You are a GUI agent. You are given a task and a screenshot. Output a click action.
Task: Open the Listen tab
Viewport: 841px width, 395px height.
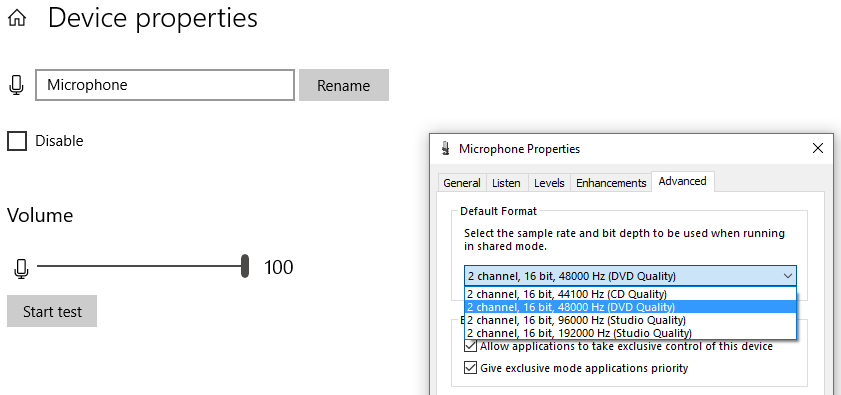(x=506, y=183)
